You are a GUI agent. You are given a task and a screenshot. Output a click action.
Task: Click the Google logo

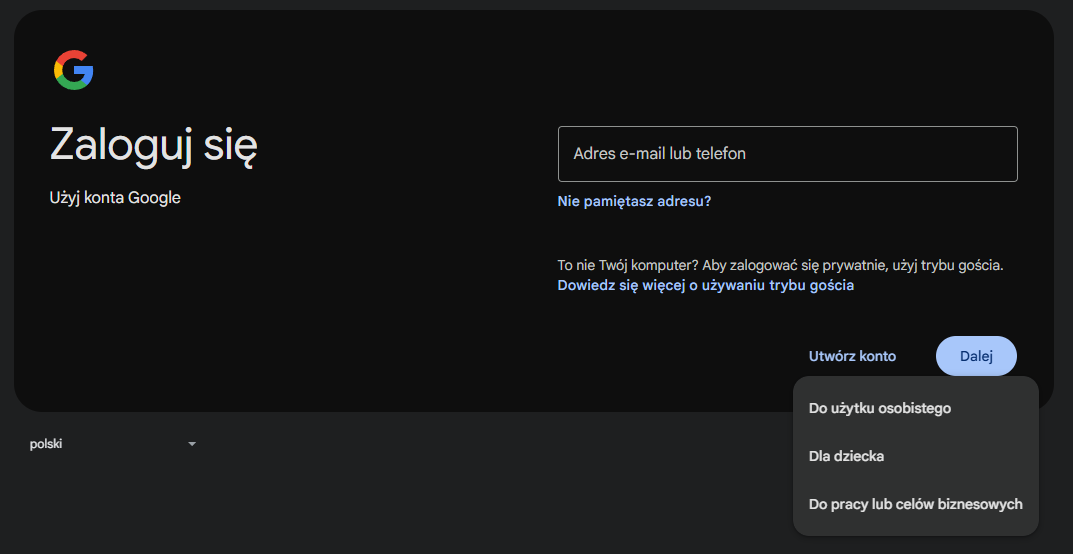click(x=73, y=70)
